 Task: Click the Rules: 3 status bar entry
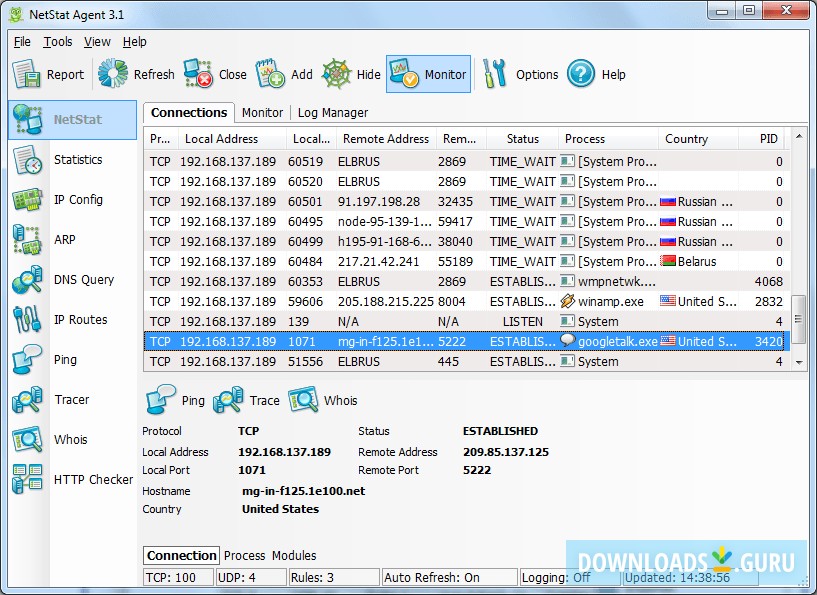click(x=334, y=578)
